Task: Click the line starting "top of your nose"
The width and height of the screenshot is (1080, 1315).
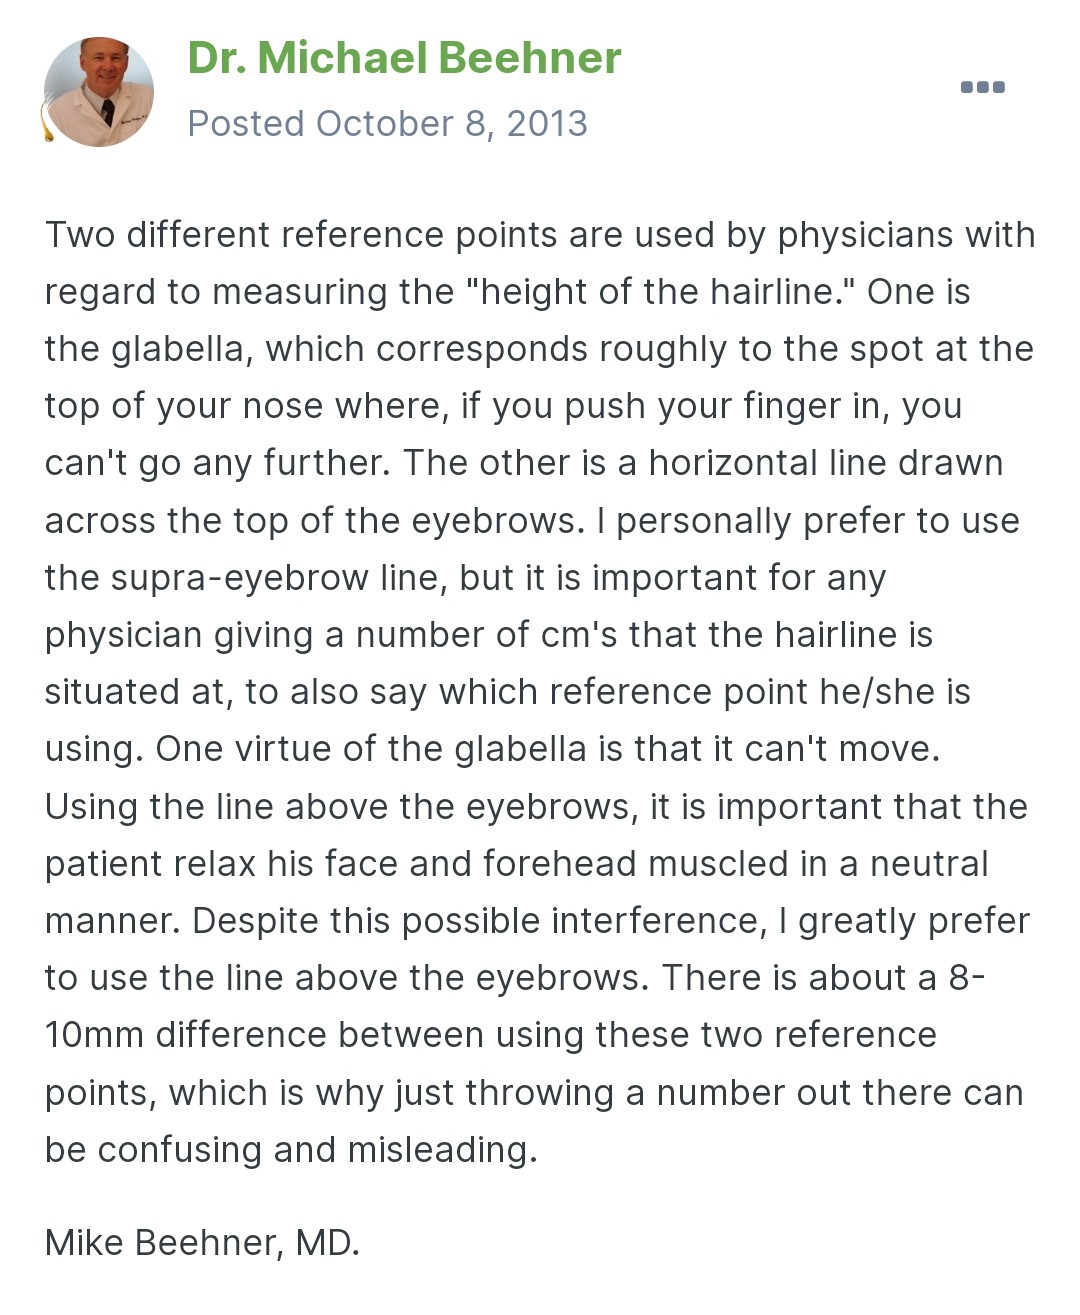Action: pyautogui.click(x=503, y=406)
